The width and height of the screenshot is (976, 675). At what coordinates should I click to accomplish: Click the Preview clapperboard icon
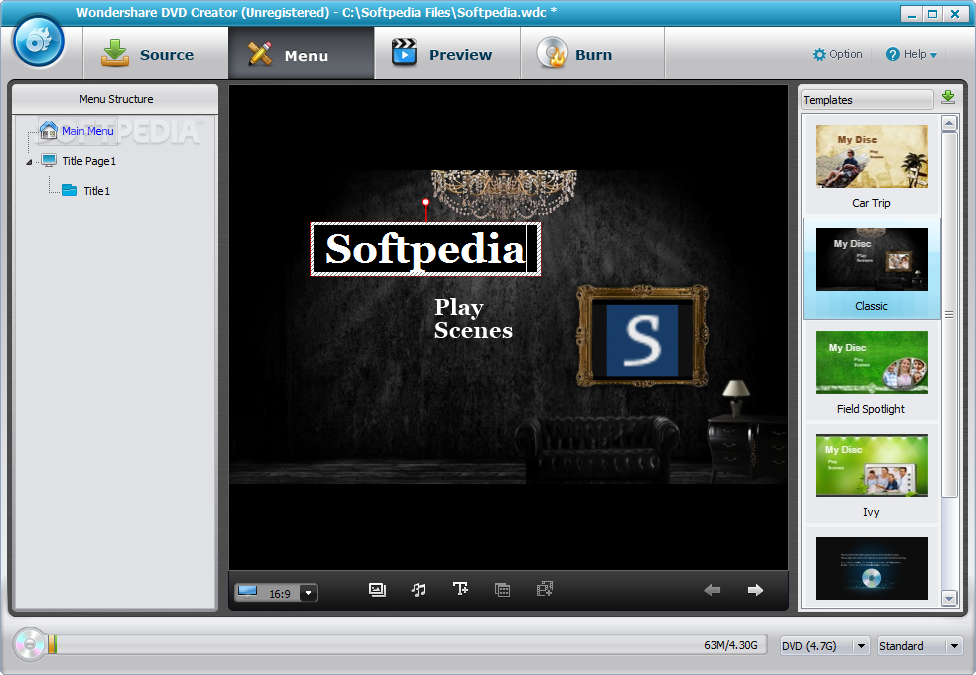point(405,52)
